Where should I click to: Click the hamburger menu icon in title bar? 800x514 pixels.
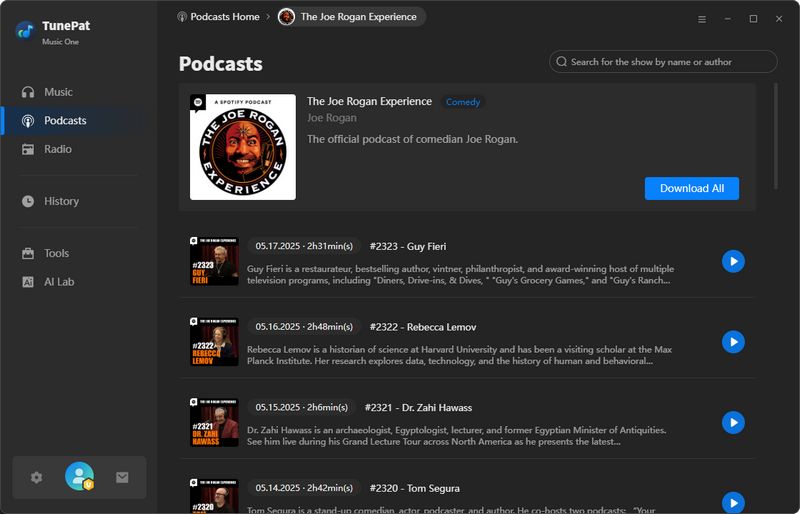point(702,18)
